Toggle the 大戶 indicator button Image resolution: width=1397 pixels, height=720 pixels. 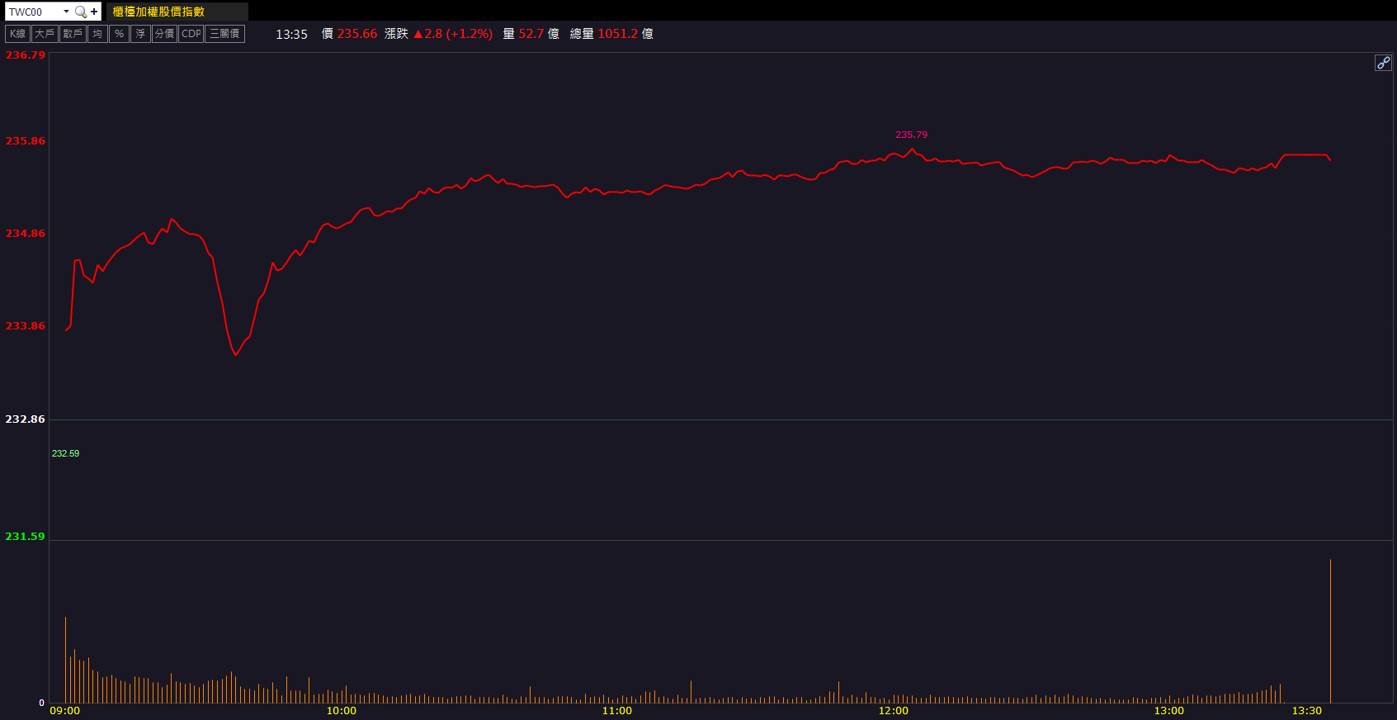coord(44,34)
